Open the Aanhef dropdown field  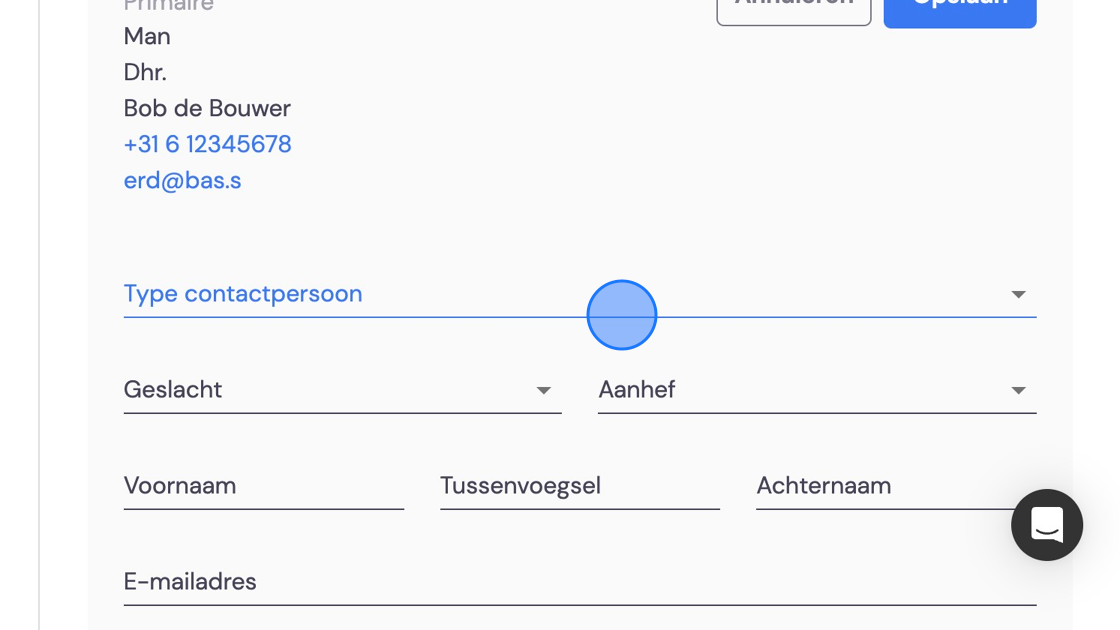816,390
